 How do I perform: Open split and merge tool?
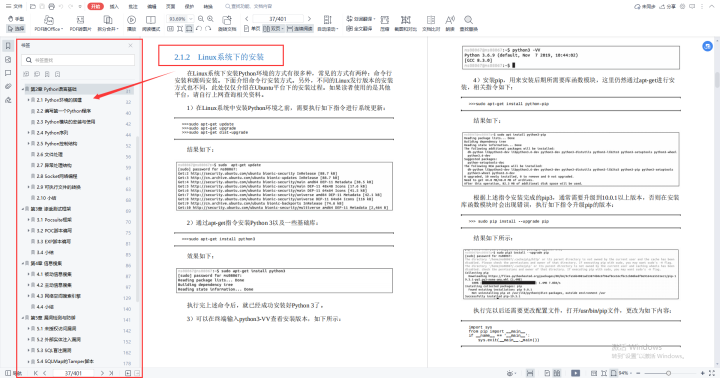click(x=108, y=23)
